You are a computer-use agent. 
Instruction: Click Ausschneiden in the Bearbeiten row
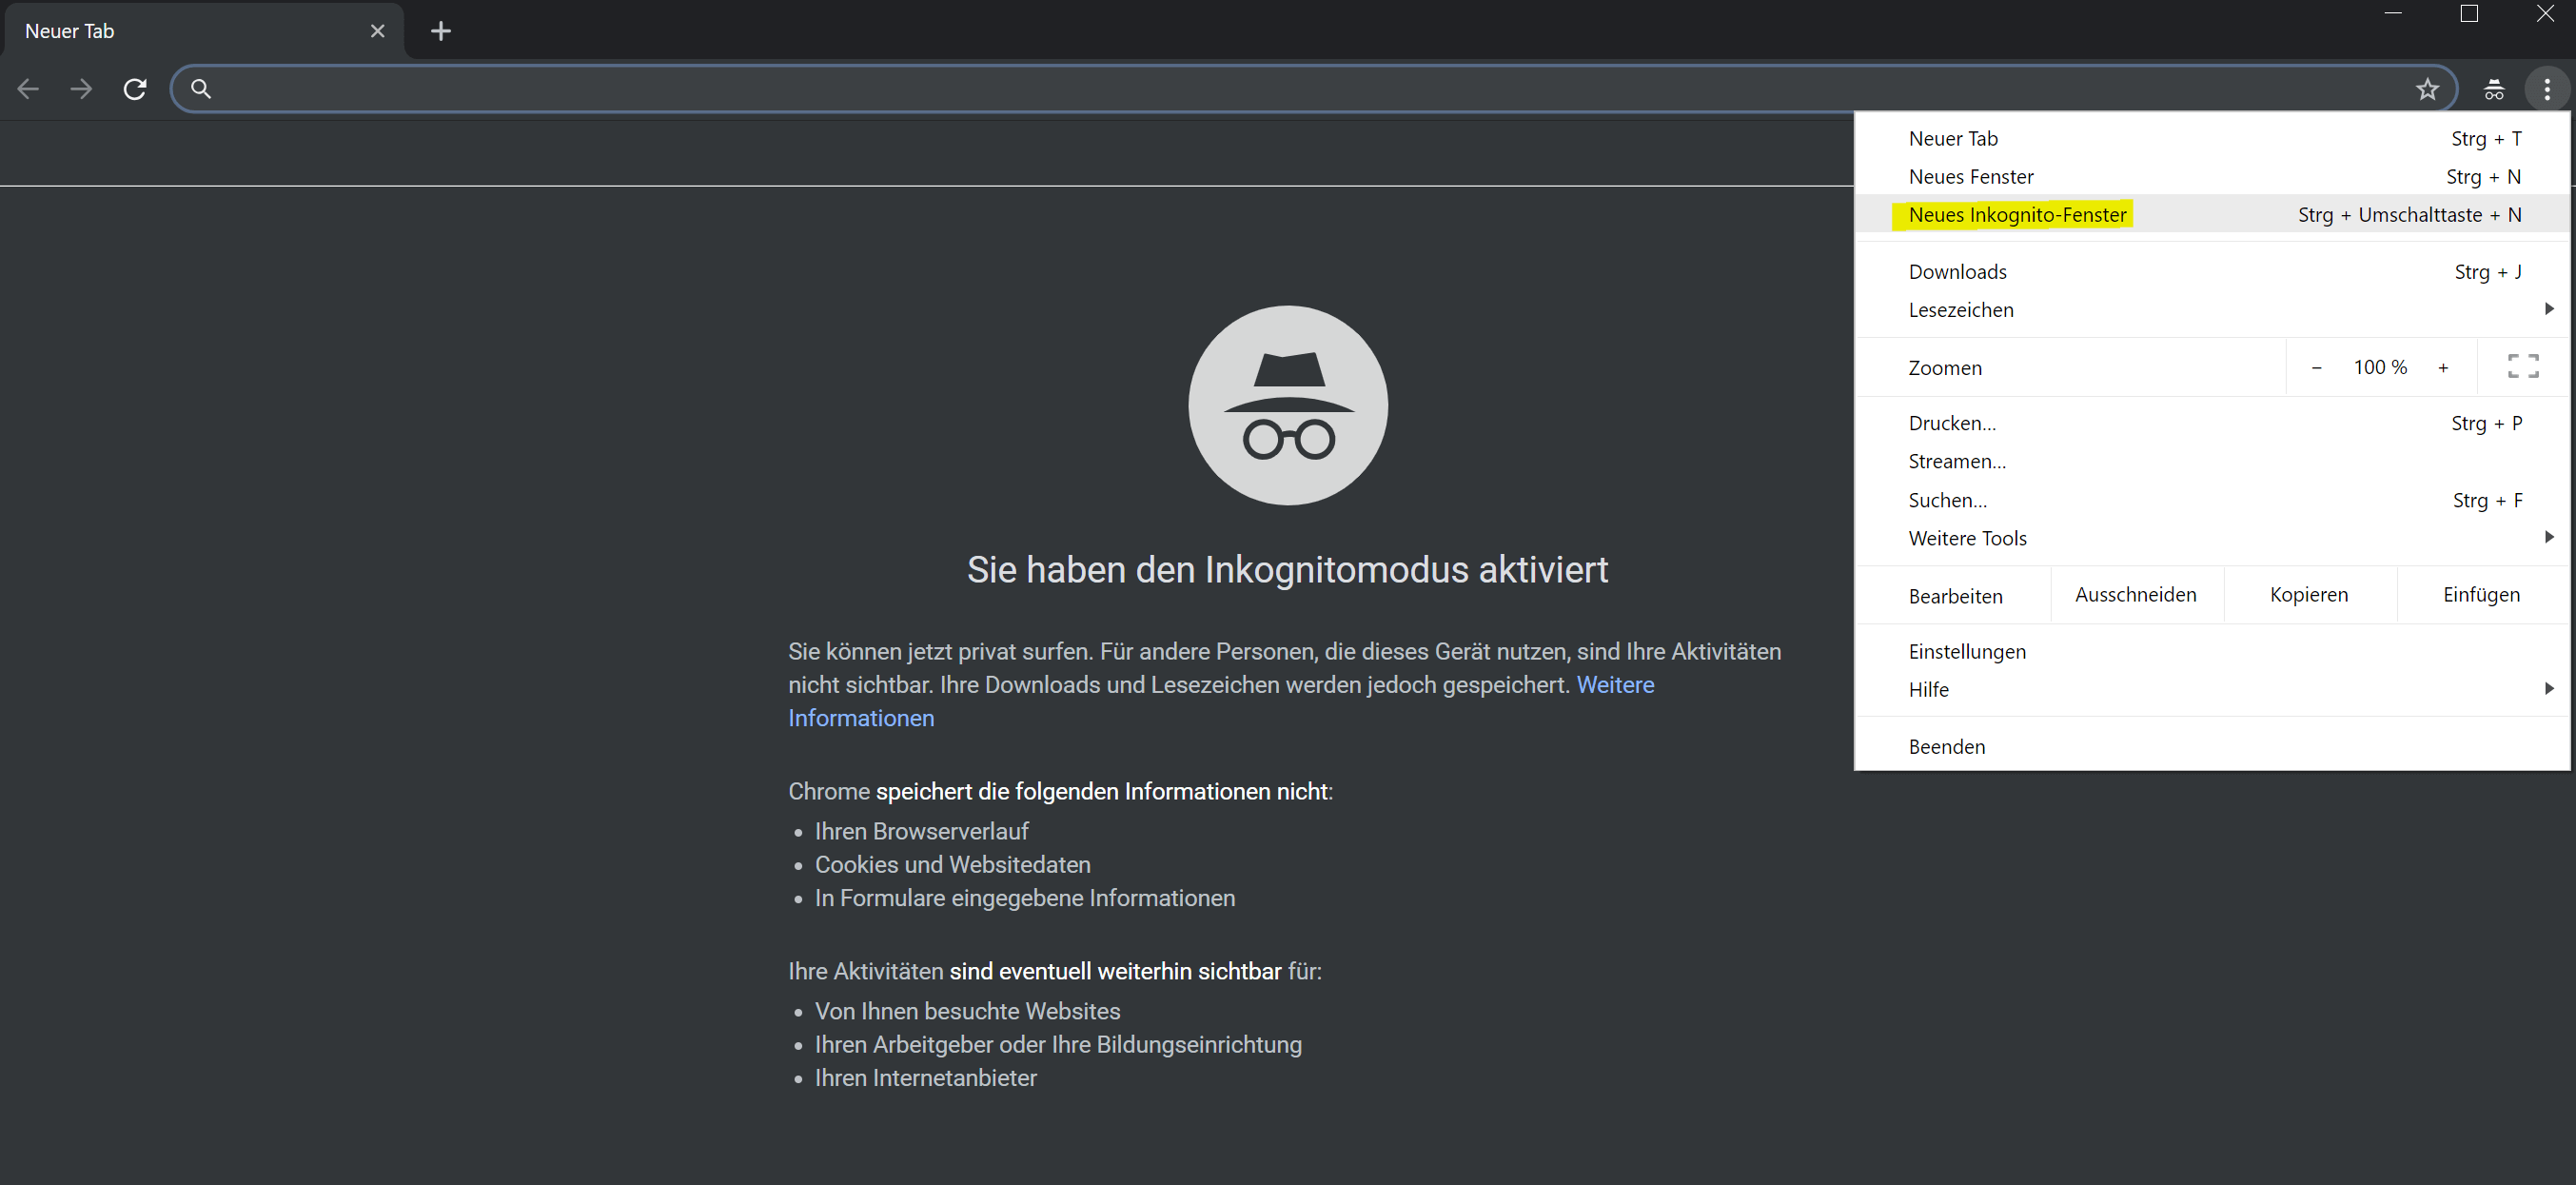[x=2136, y=595]
